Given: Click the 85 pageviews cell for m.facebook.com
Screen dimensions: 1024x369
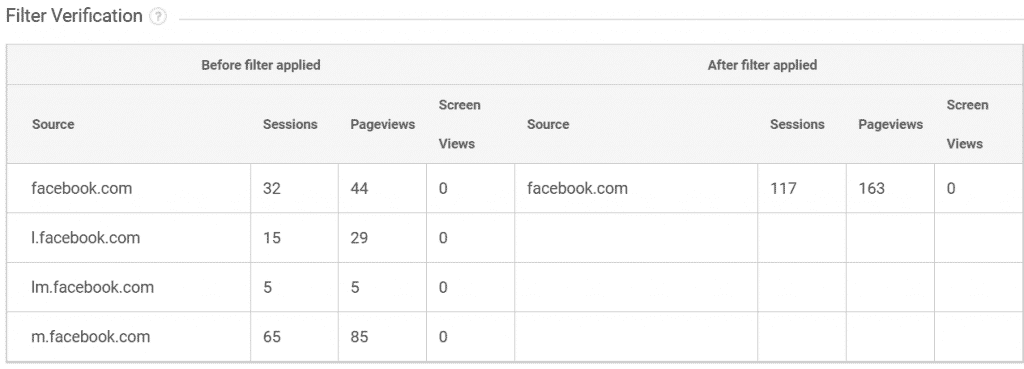Looking at the screenshot, I should pyautogui.click(x=359, y=337).
